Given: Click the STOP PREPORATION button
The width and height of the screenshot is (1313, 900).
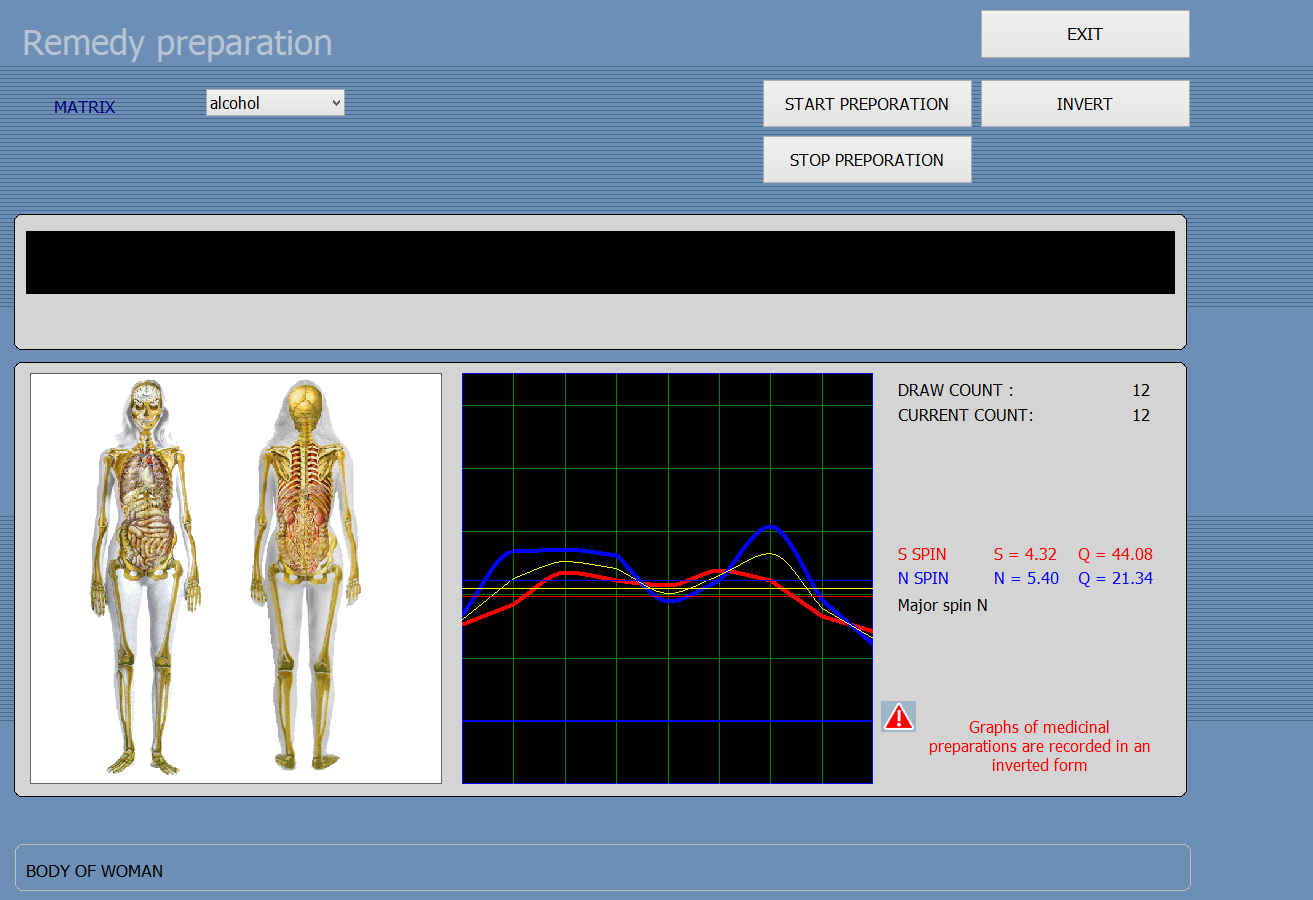Looking at the screenshot, I should [x=867, y=160].
